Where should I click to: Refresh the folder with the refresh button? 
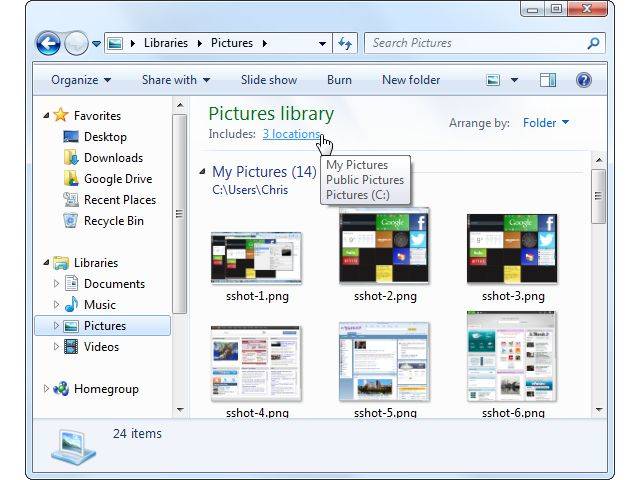[345, 43]
